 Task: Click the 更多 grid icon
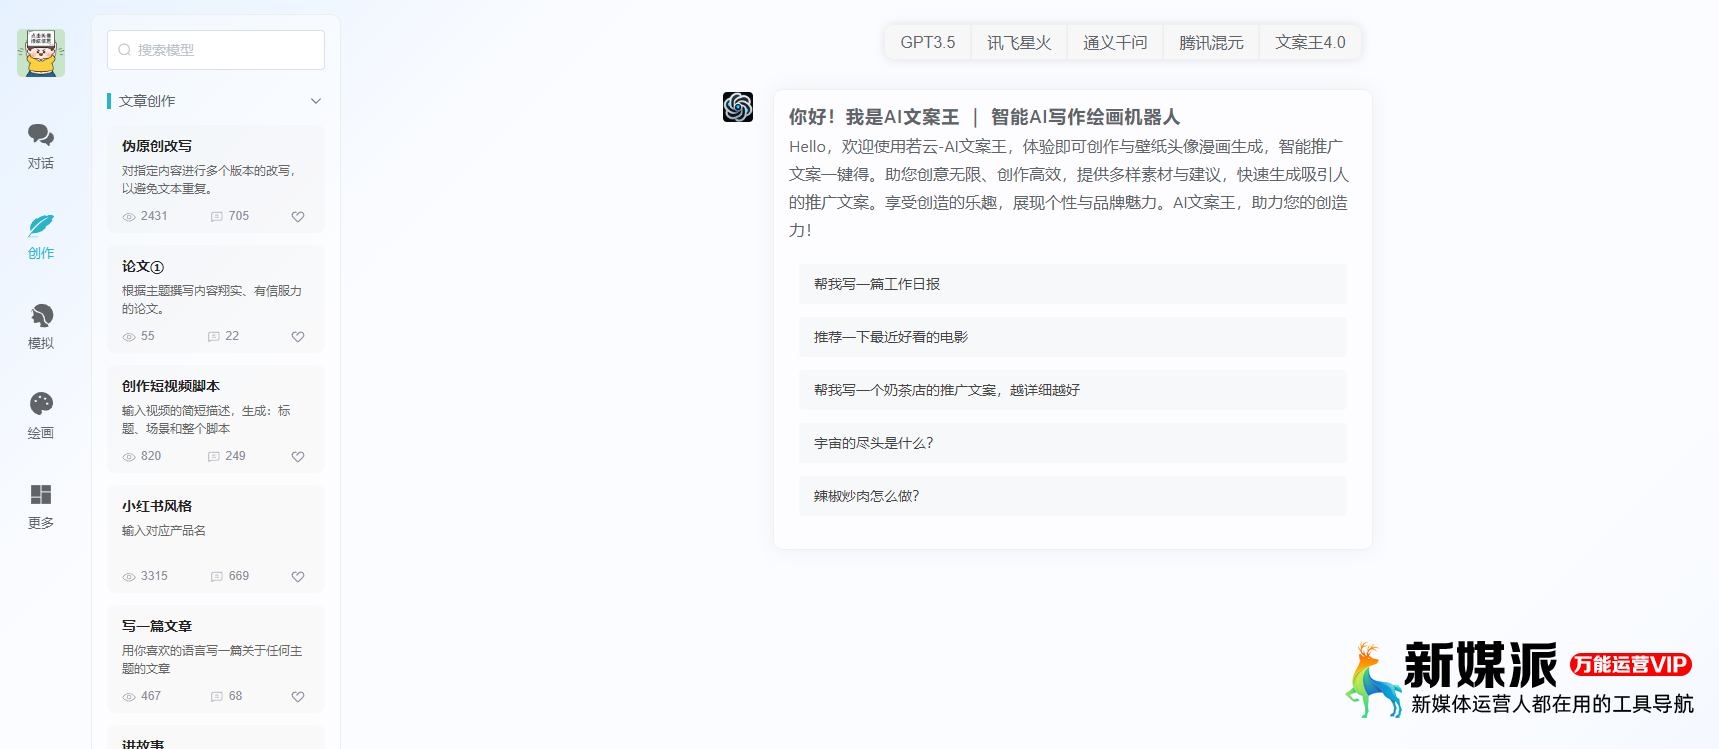coord(41,494)
